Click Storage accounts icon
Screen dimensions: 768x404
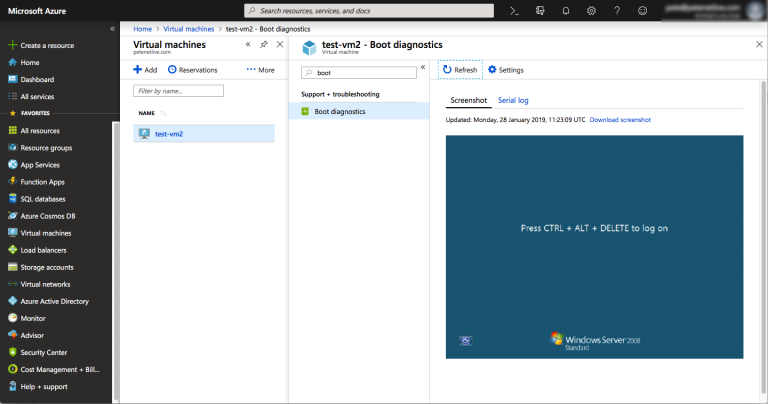[x=13, y=267]
